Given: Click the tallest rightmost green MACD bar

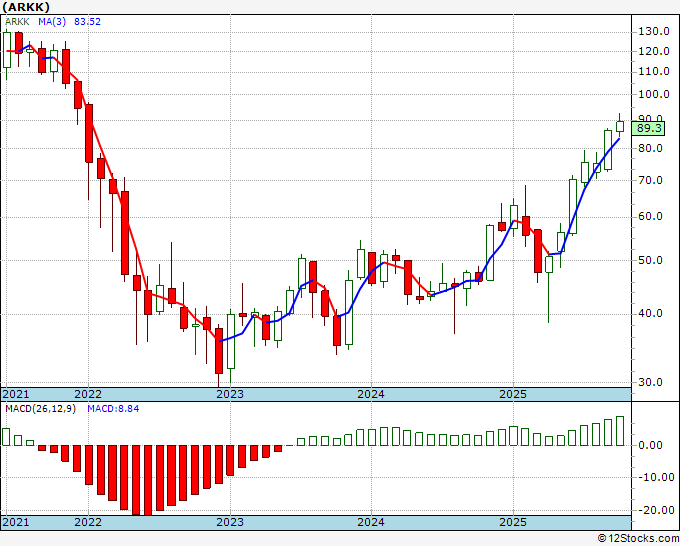Looking at the screenshot, I should (x=620, y=431).
